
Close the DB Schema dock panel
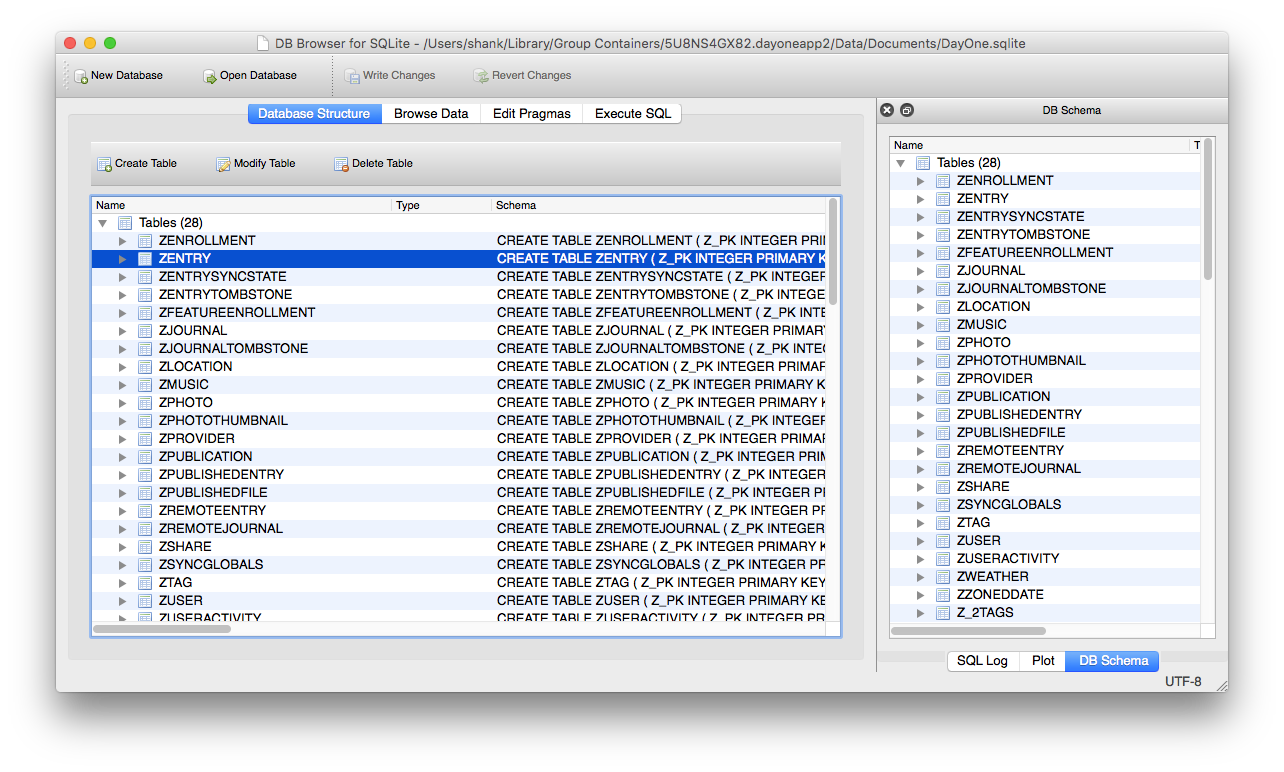pyautogui.click(x=887, y=110)
